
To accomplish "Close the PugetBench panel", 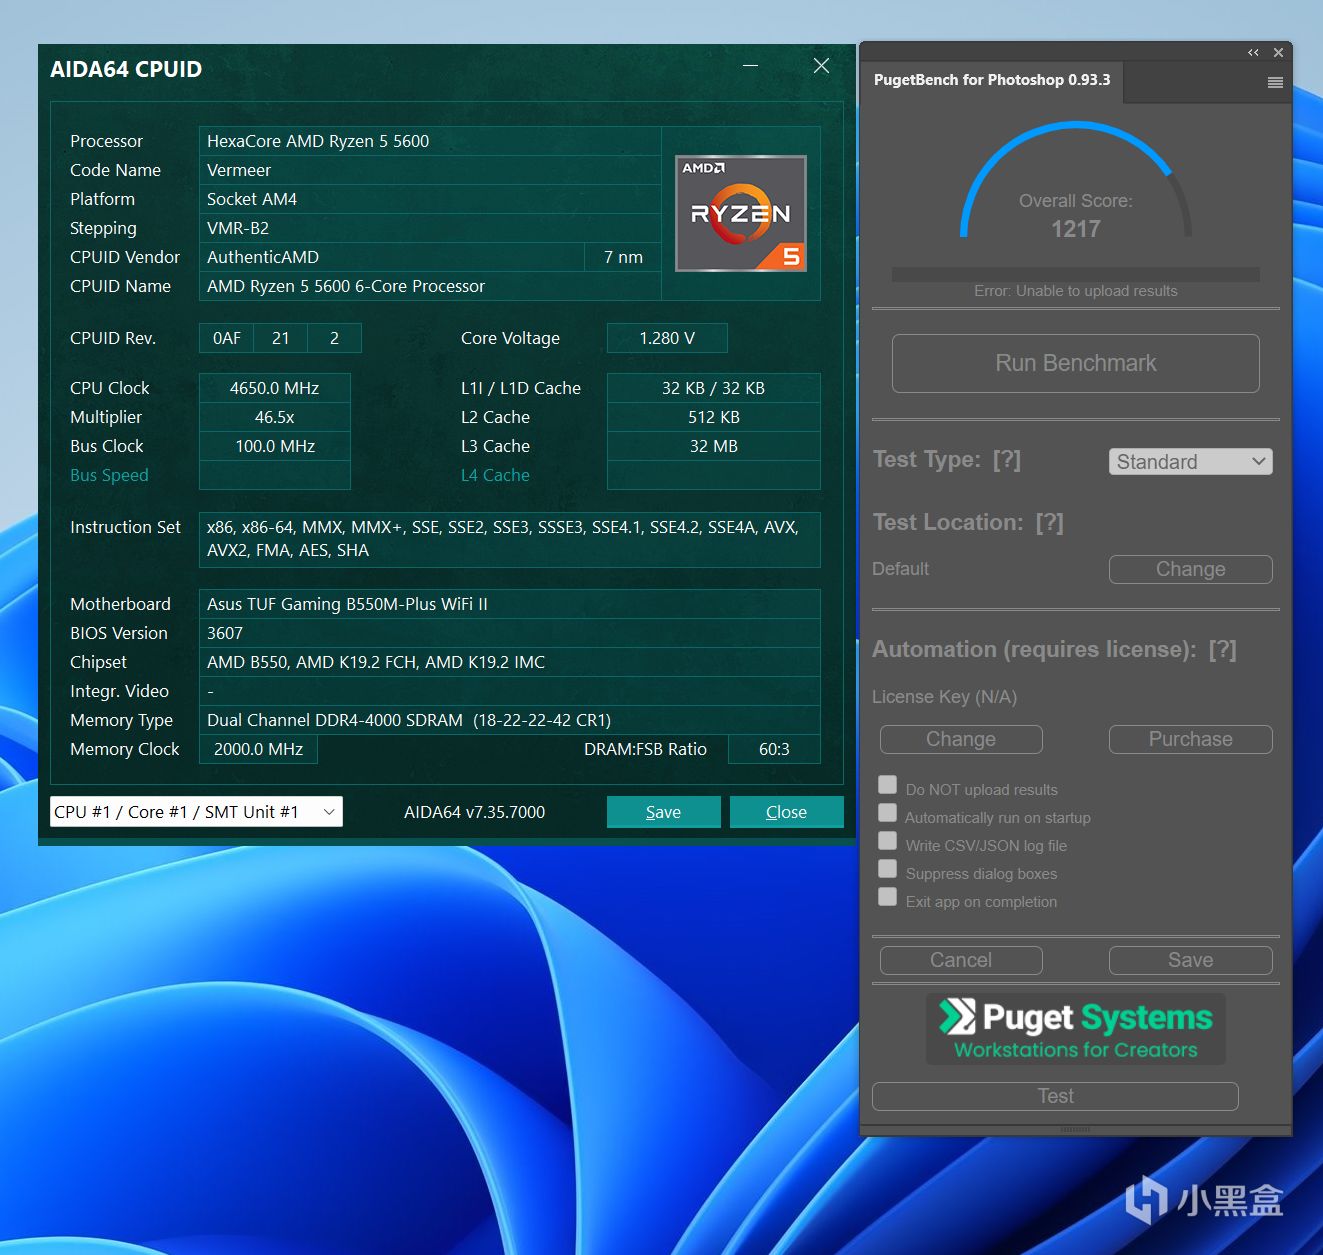I will point(1278,52).
